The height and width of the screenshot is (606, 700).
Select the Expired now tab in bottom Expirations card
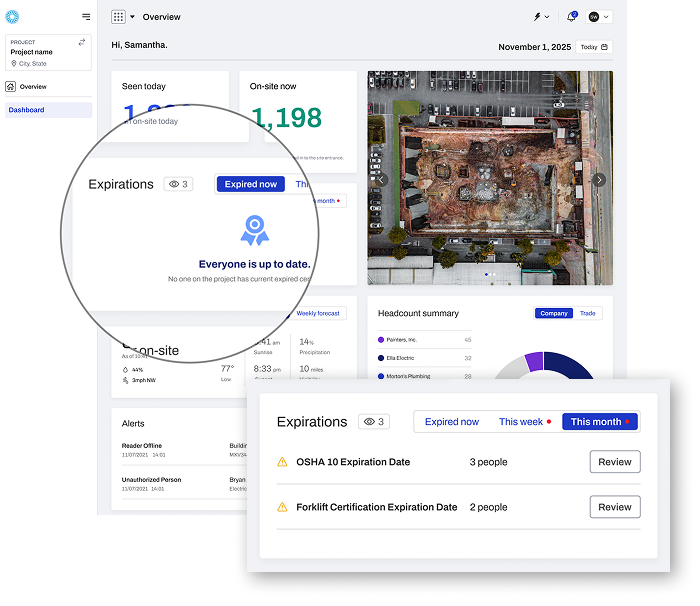coord(452,422)
